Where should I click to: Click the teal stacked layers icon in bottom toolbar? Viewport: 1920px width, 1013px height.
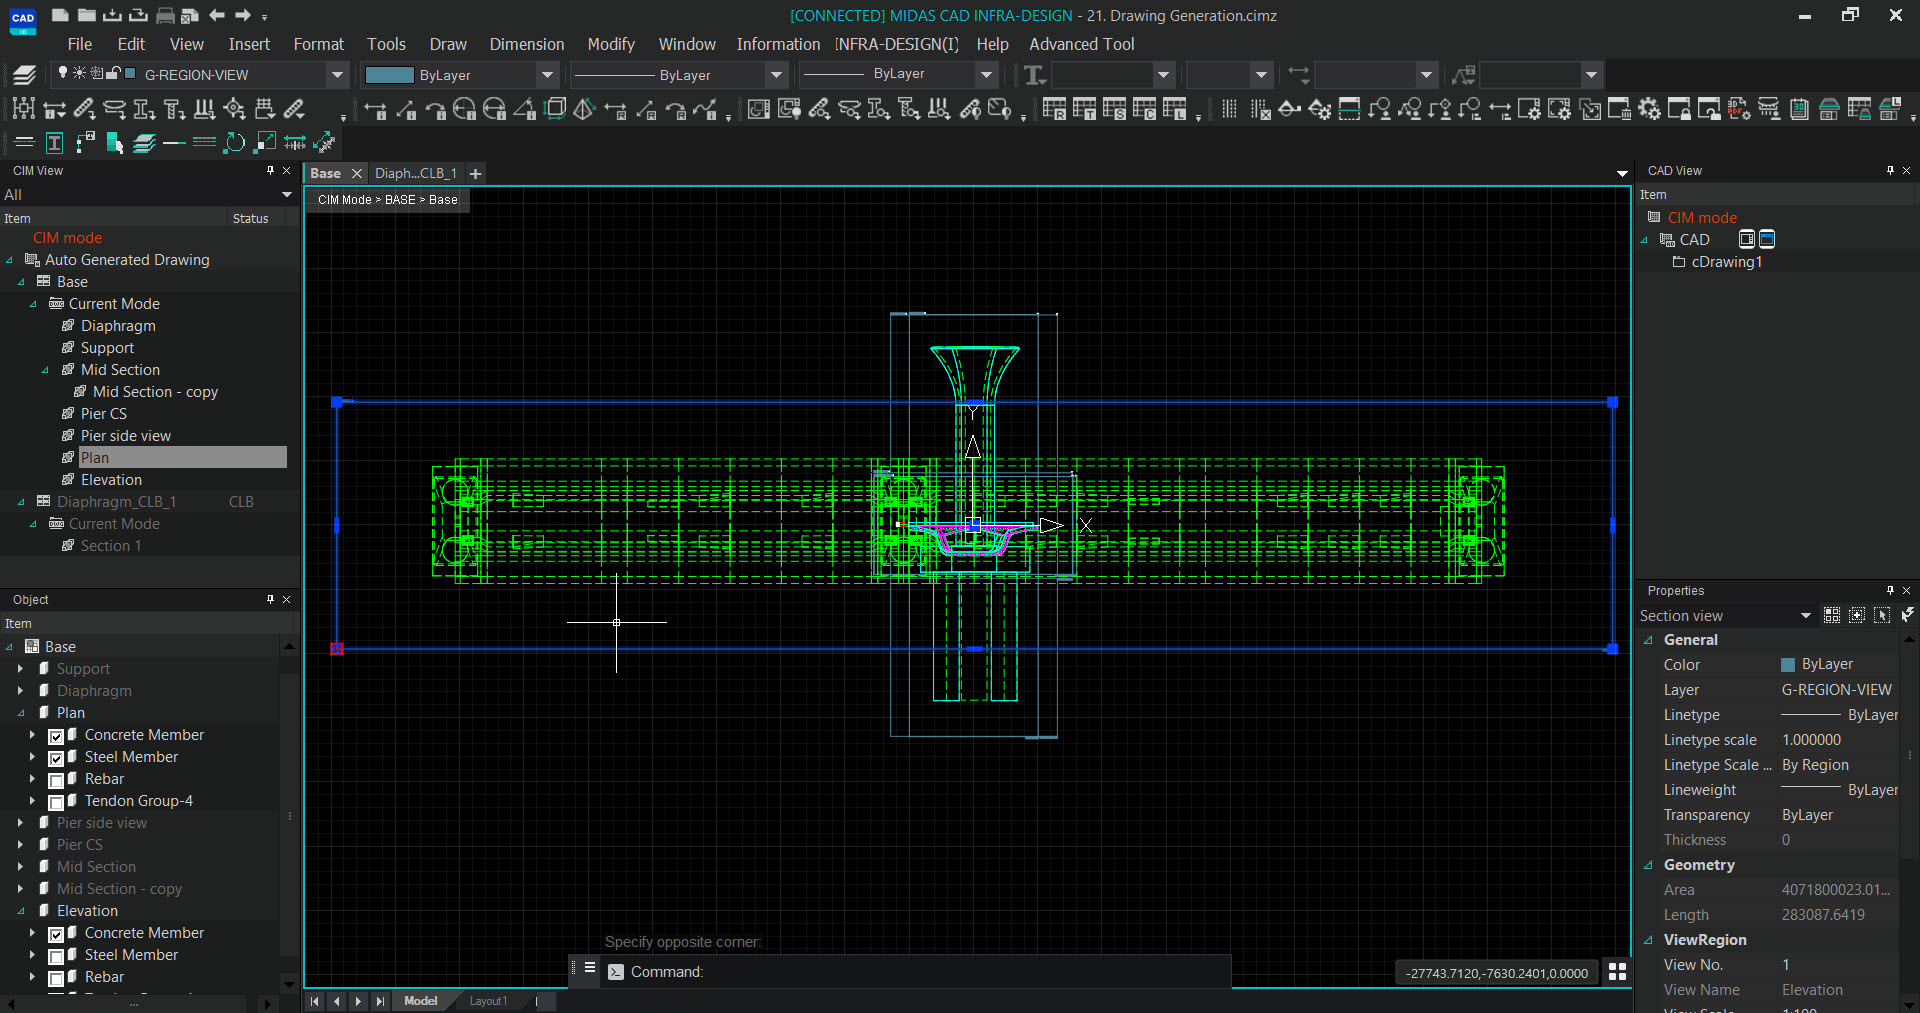(144, 143)
